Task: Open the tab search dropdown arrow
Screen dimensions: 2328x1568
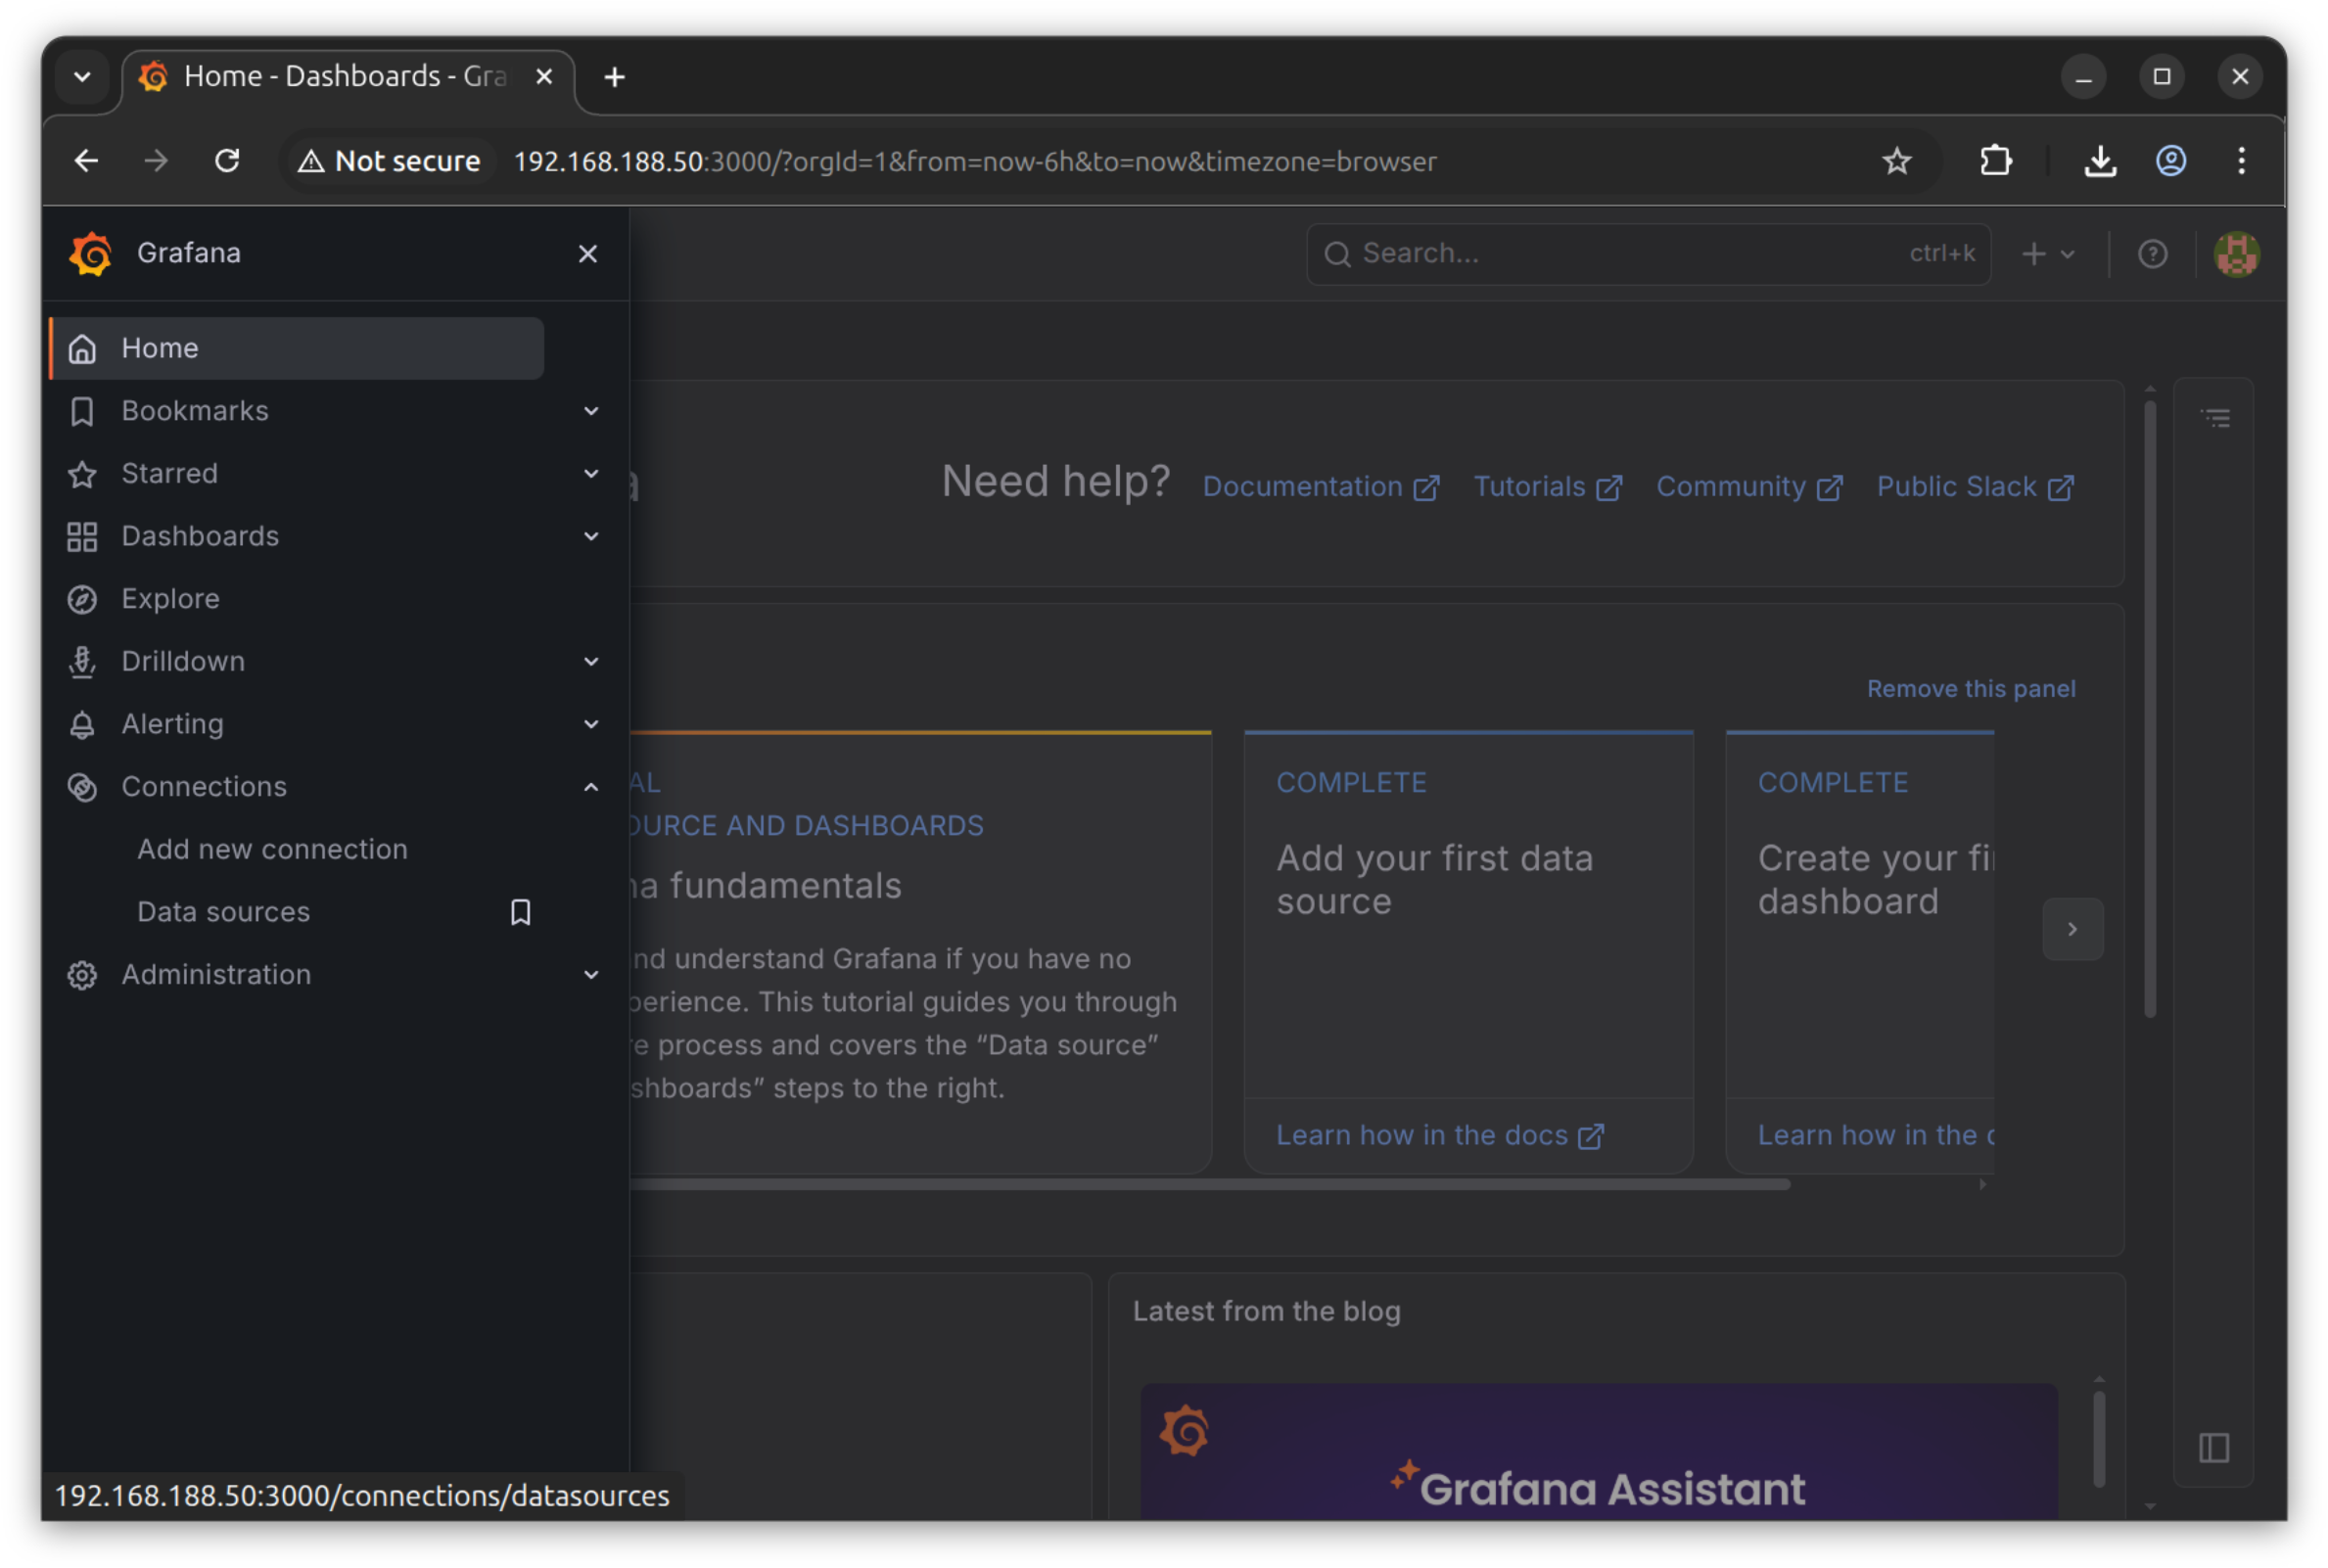Action: tap(82, 77)
